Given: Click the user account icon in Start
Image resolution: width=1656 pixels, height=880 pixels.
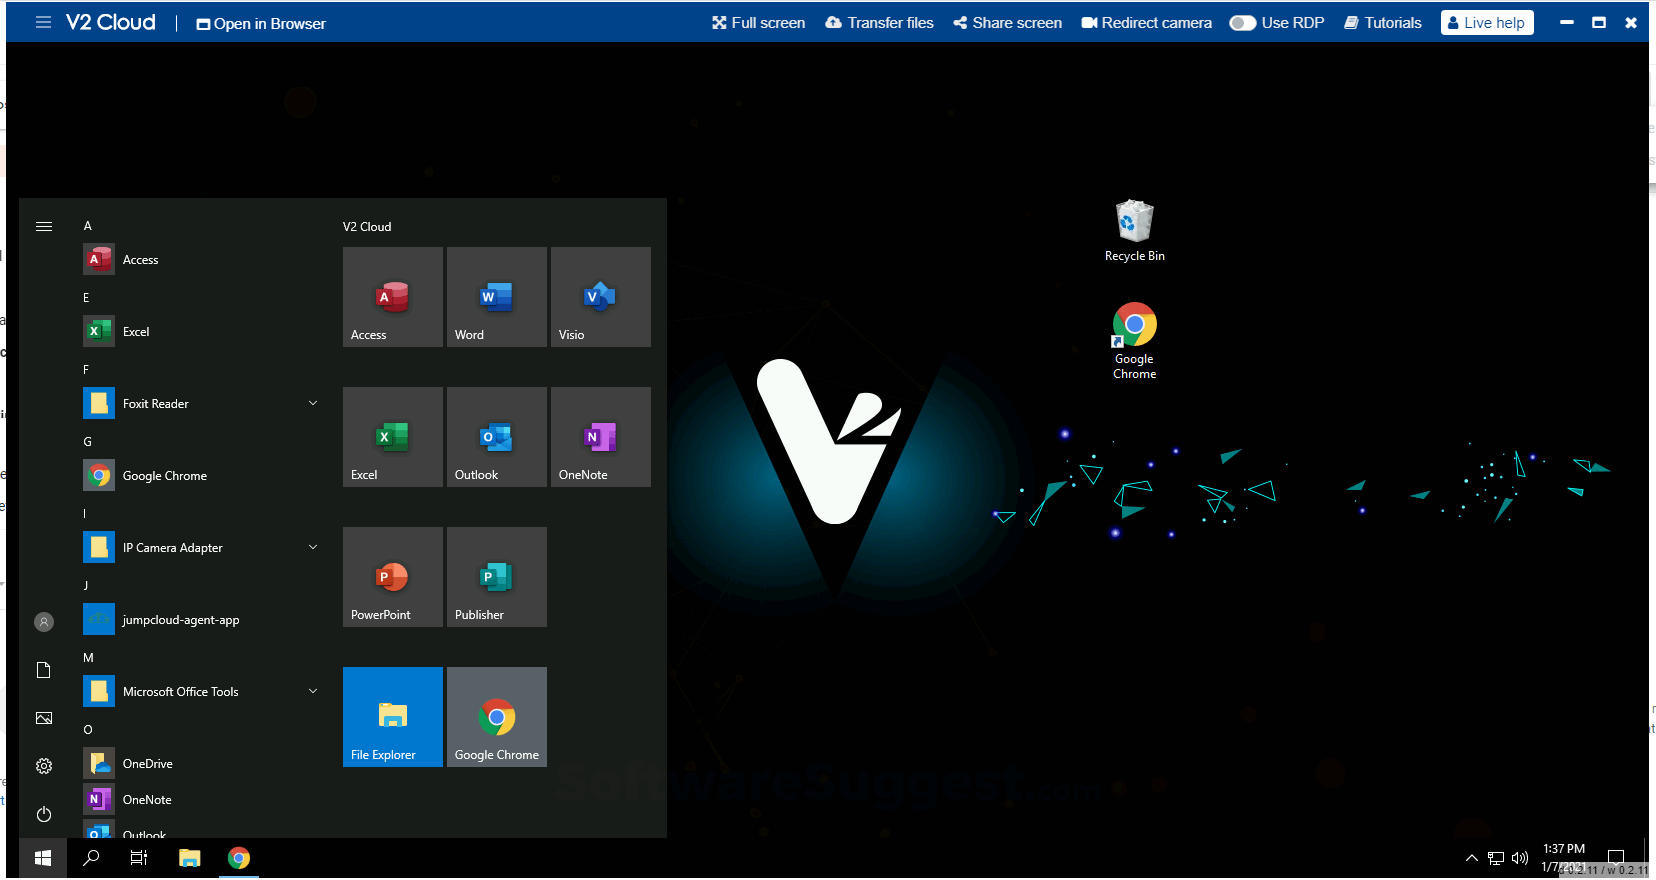Looking at the screenshot, I should coord(44,622).
